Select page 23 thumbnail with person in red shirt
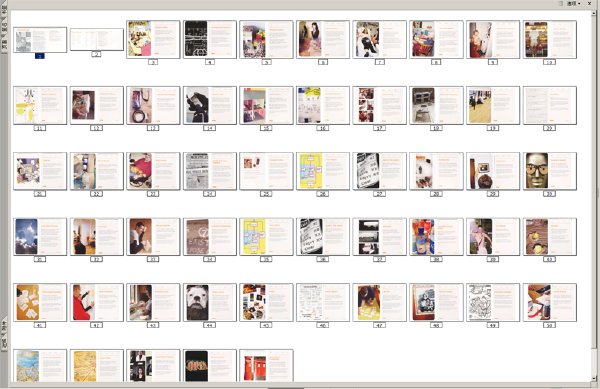The width and height of the screenshot is (600, 389). coord(153,171)
